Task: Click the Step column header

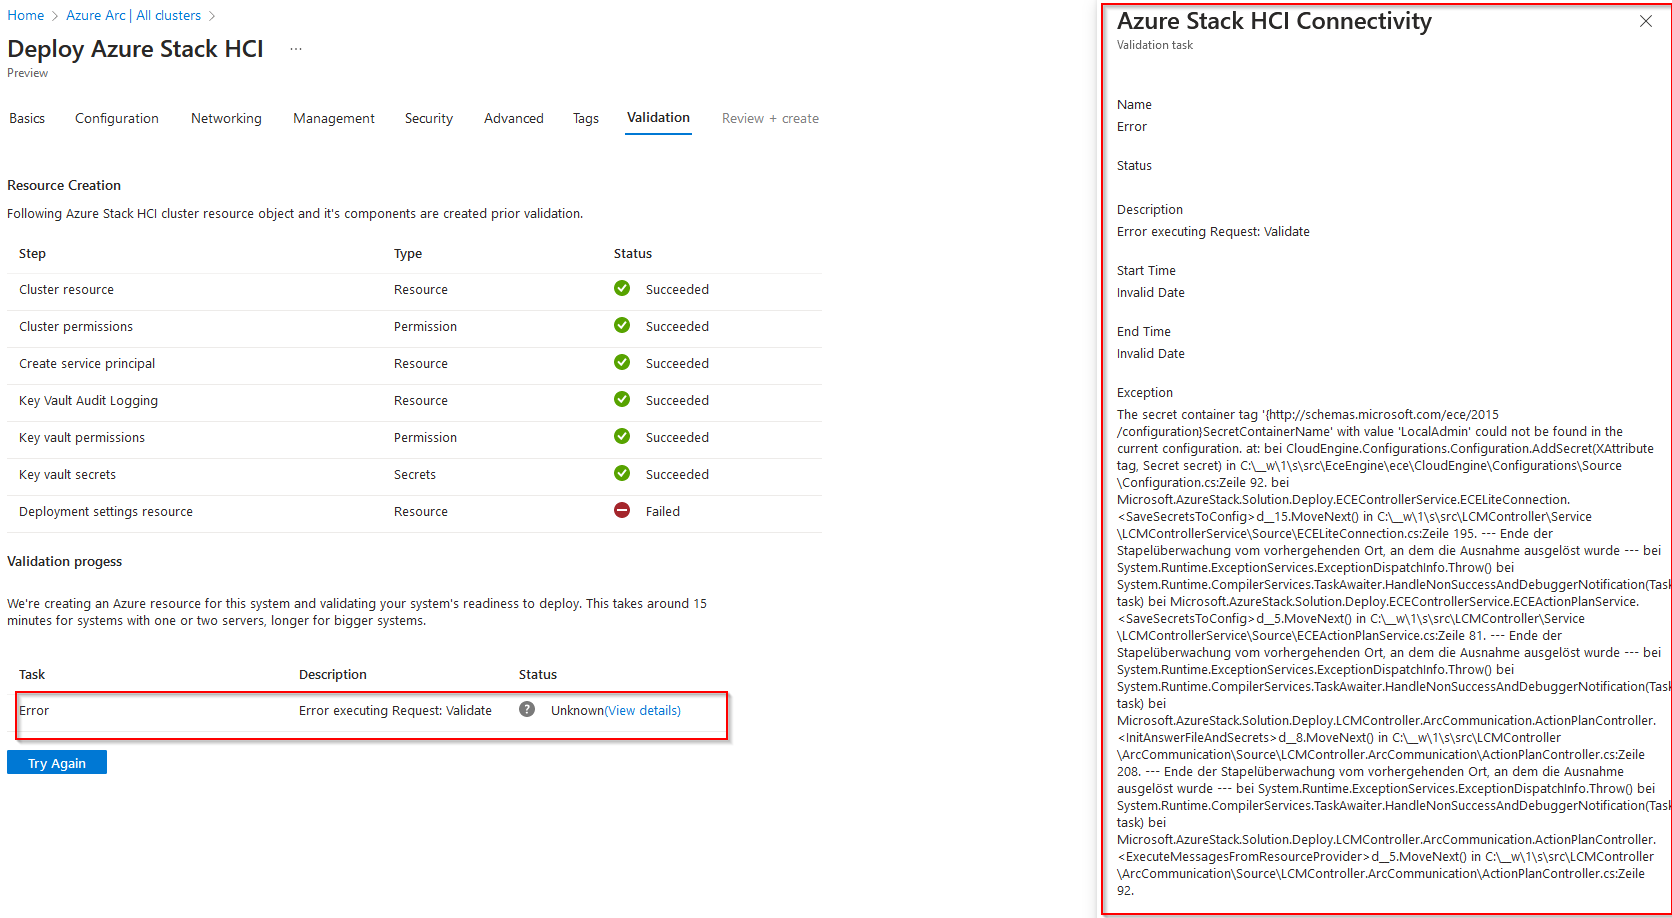Action: (32, 253)
